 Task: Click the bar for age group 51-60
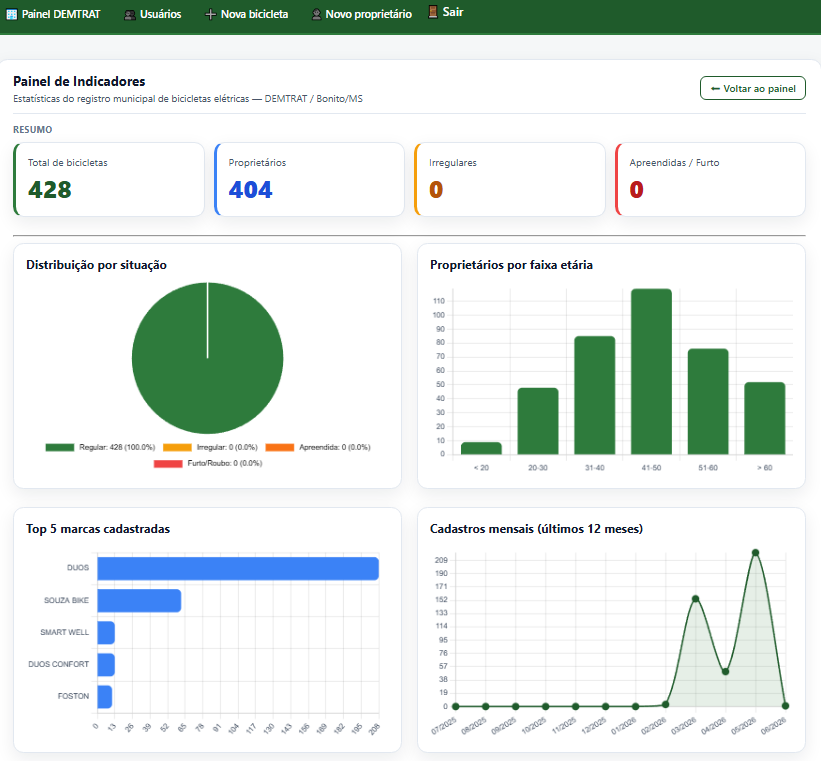click(708, 402)
